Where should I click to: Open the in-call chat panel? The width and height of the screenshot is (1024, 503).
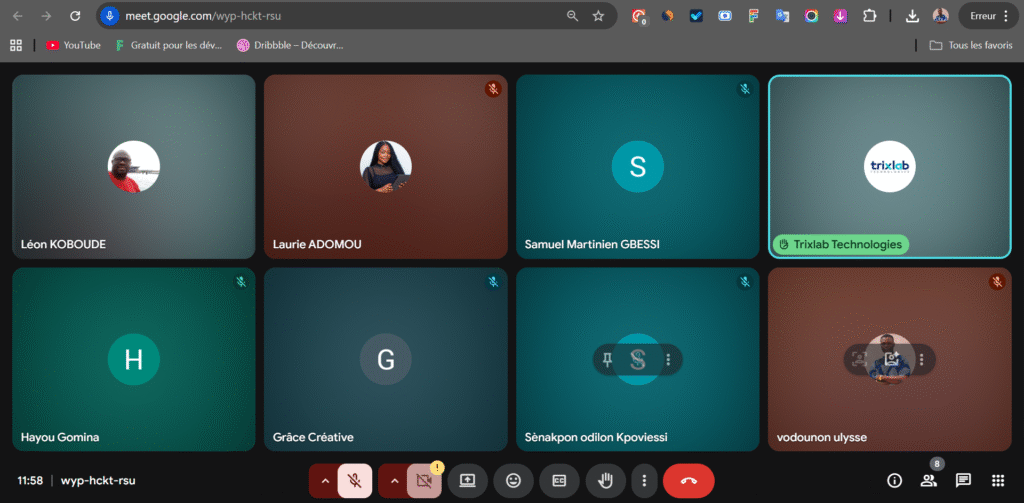coord(963,480)
